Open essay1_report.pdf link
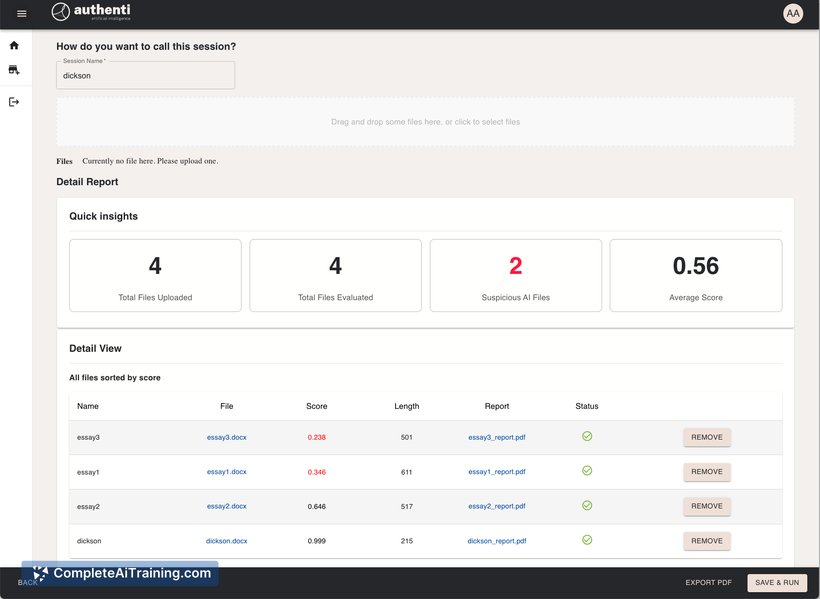Screen dimensions: 820x599 [497, 472]
